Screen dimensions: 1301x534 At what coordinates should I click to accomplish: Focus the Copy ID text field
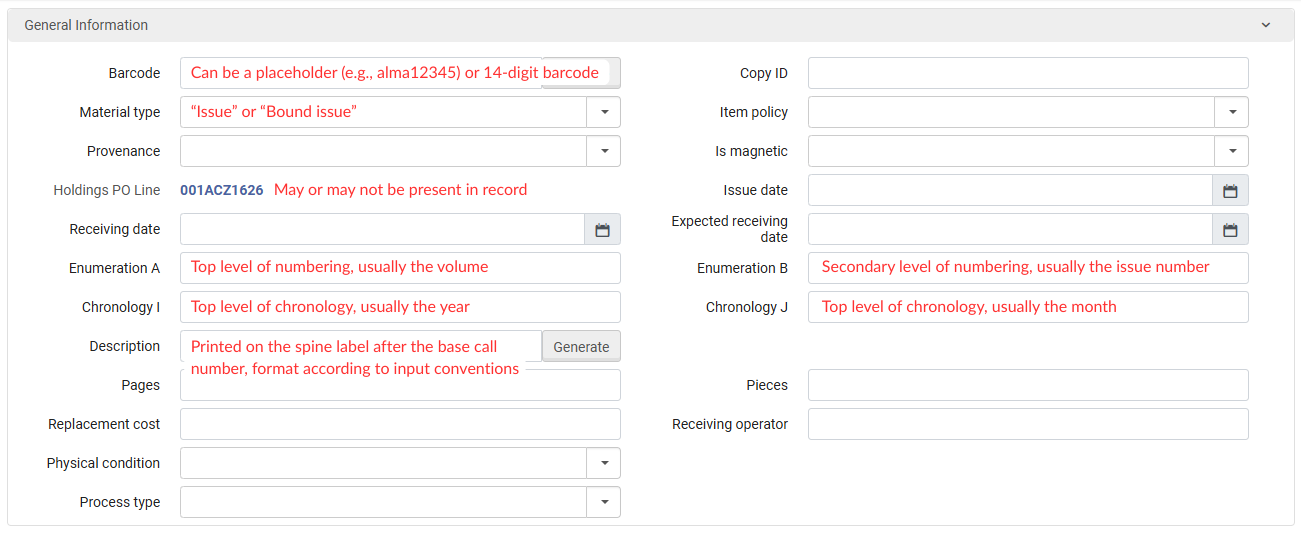coord(1027,73)
